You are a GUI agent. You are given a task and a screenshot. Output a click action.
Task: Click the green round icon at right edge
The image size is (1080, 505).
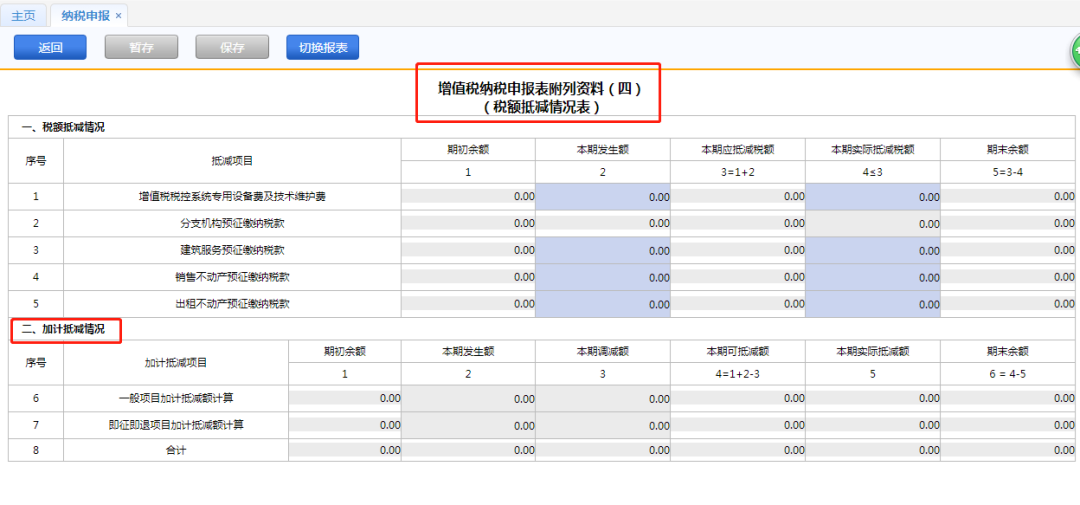pyautogui.click(x=1075, y=52)
